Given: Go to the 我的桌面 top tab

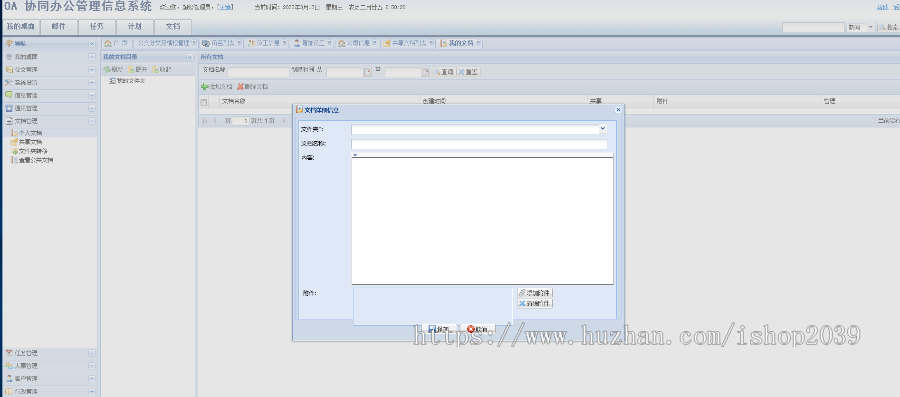Looking at the screenshot, I should (20, 27).
